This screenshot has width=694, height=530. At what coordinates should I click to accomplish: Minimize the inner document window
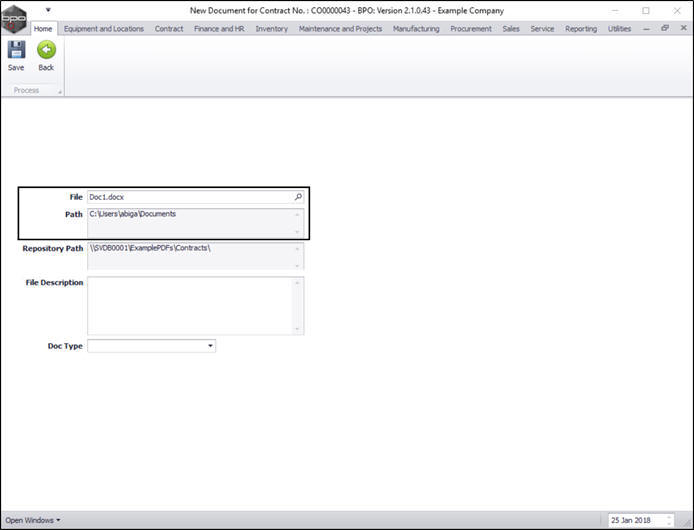pyautogui.click(x=647, y=28)
